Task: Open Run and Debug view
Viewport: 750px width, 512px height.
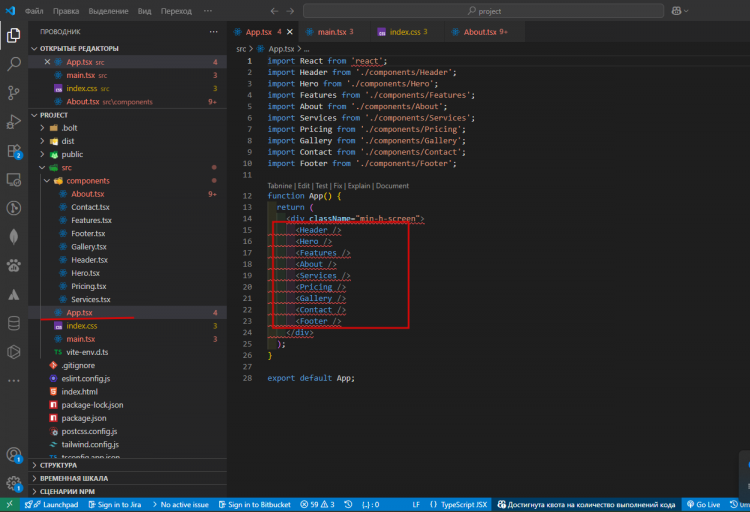Action: pos(13,122)
